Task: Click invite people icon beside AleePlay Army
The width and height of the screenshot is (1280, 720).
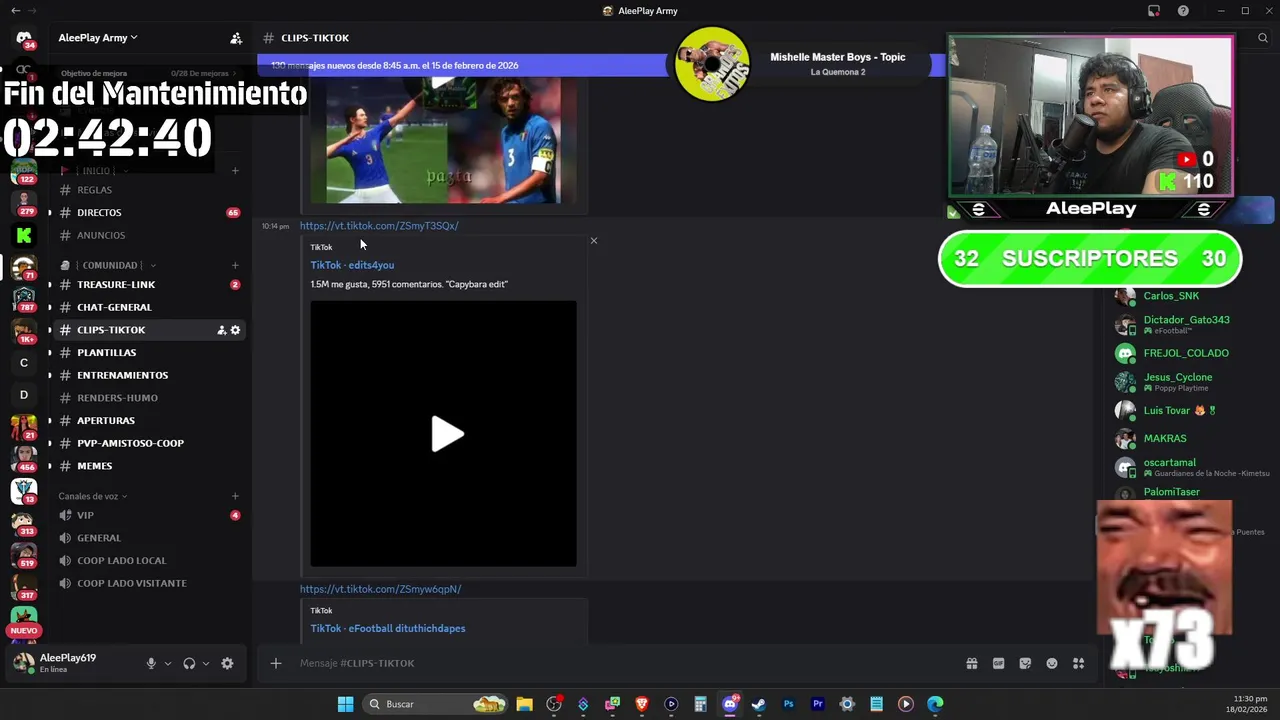Action: (236, 38)
